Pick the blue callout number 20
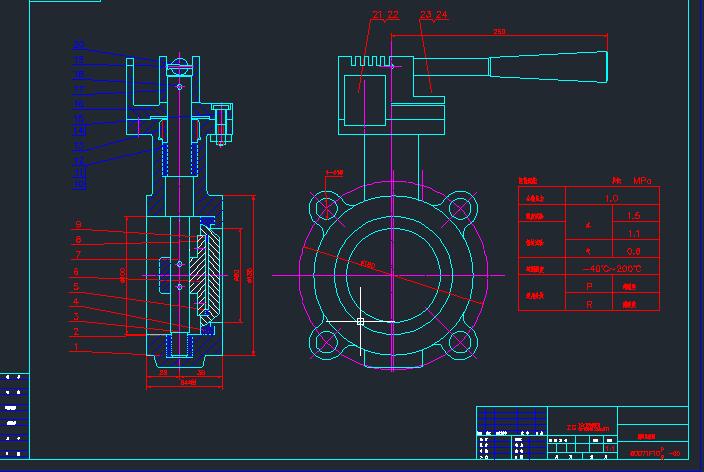704x472 pixels. click(79, 45)
